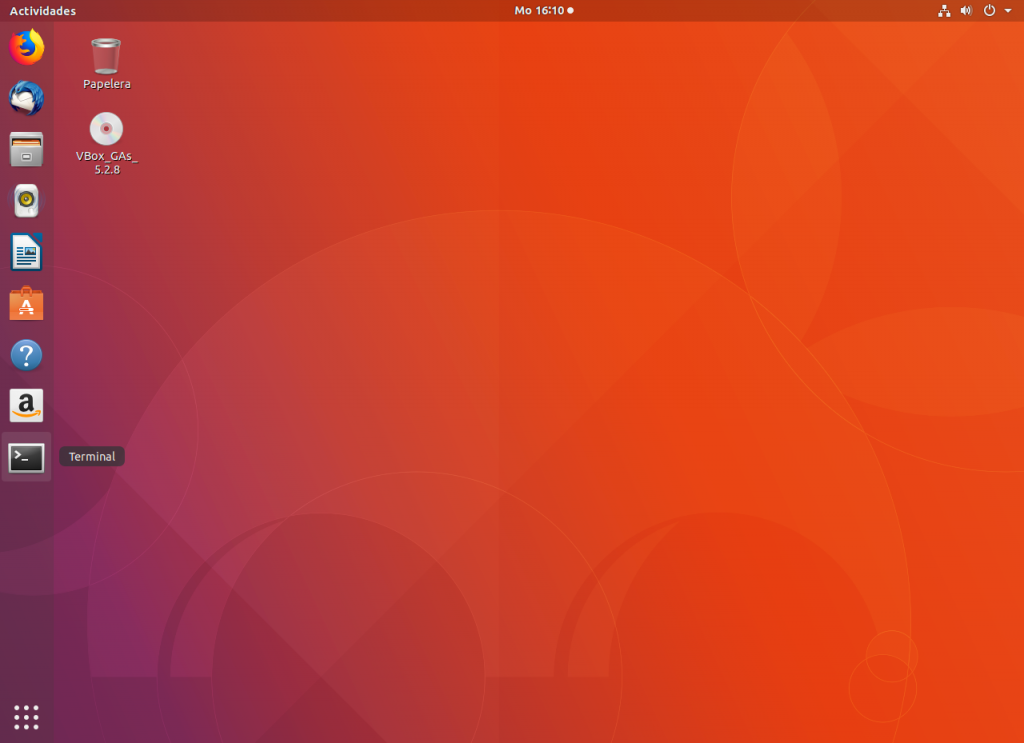Open Actividades overview
The height and width of the screenshot is (743, 1024).
pos(42,10)
